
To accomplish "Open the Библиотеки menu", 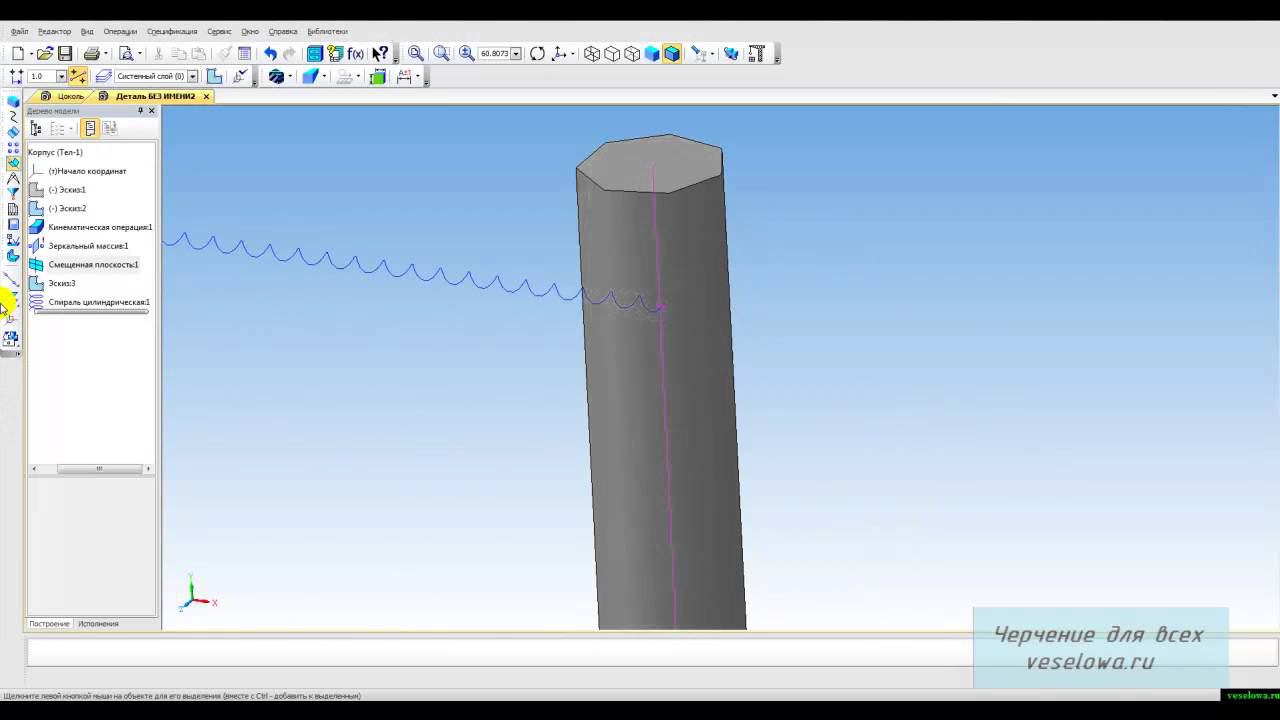I will (x=327, y=31).
